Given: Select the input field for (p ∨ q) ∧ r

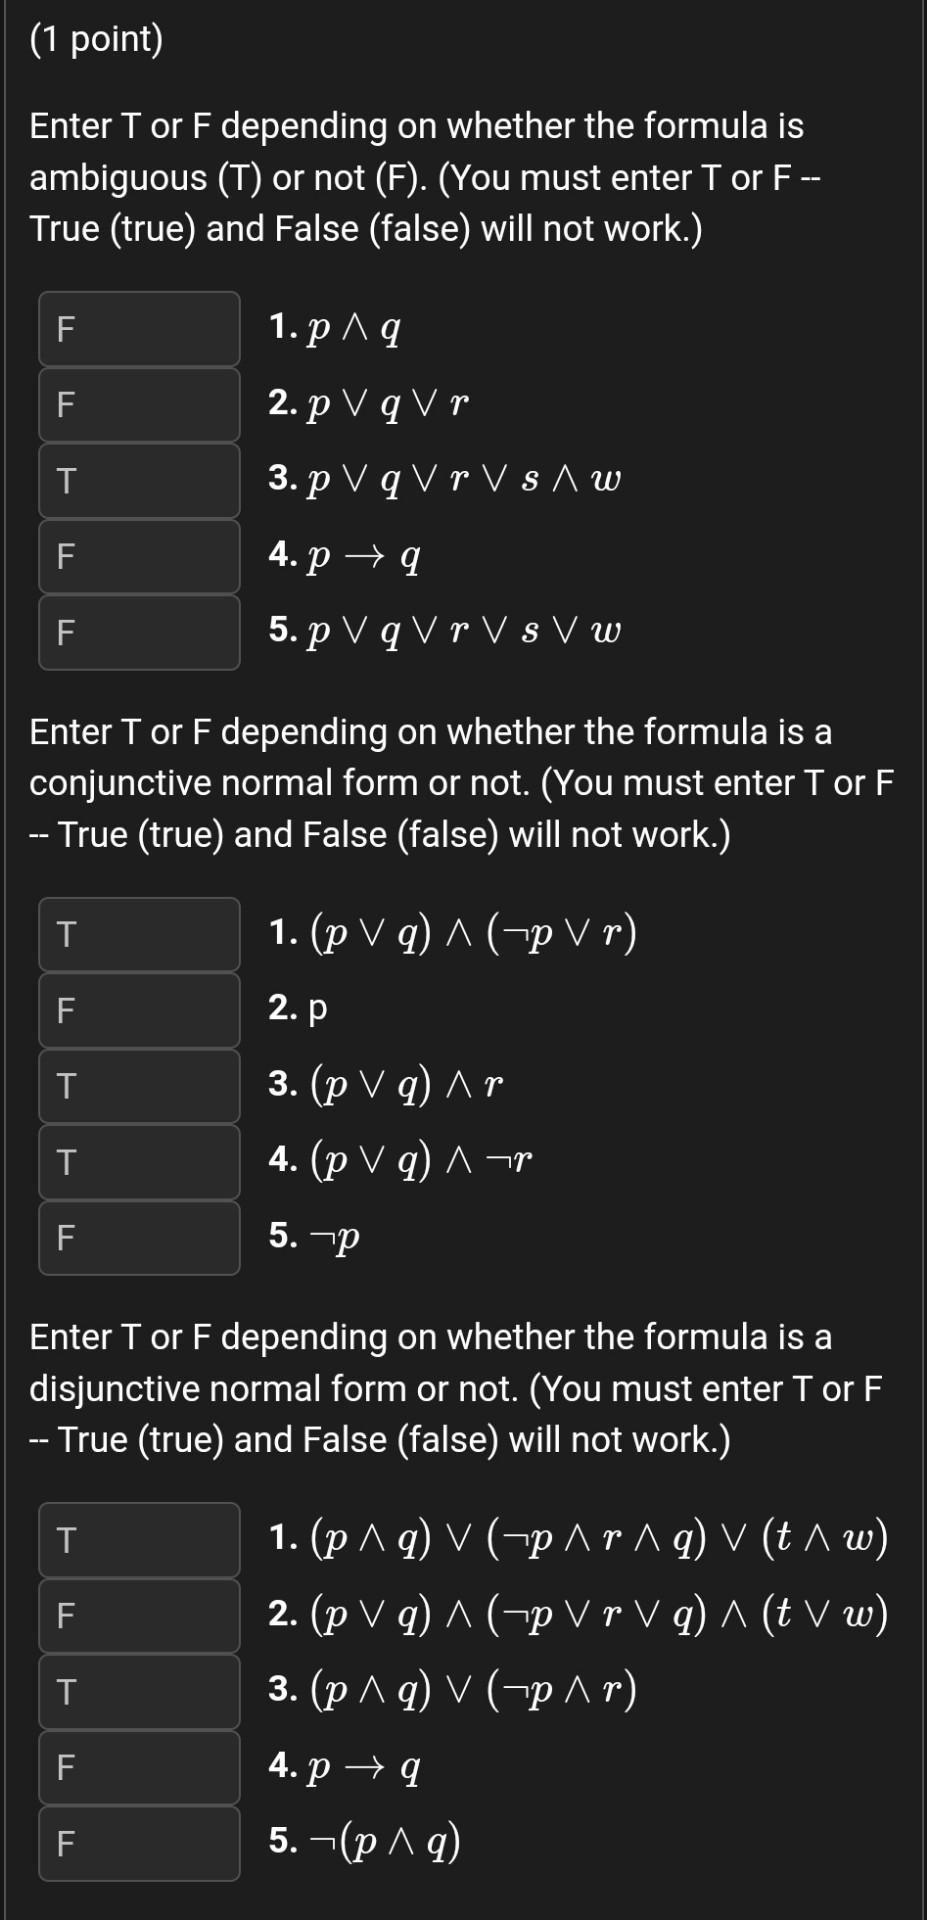Looking at the screenshot, I should 139,1087.
